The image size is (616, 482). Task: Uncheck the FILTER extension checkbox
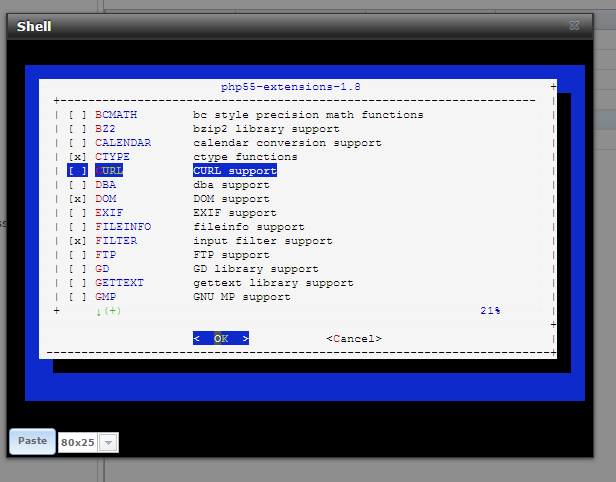77,241
